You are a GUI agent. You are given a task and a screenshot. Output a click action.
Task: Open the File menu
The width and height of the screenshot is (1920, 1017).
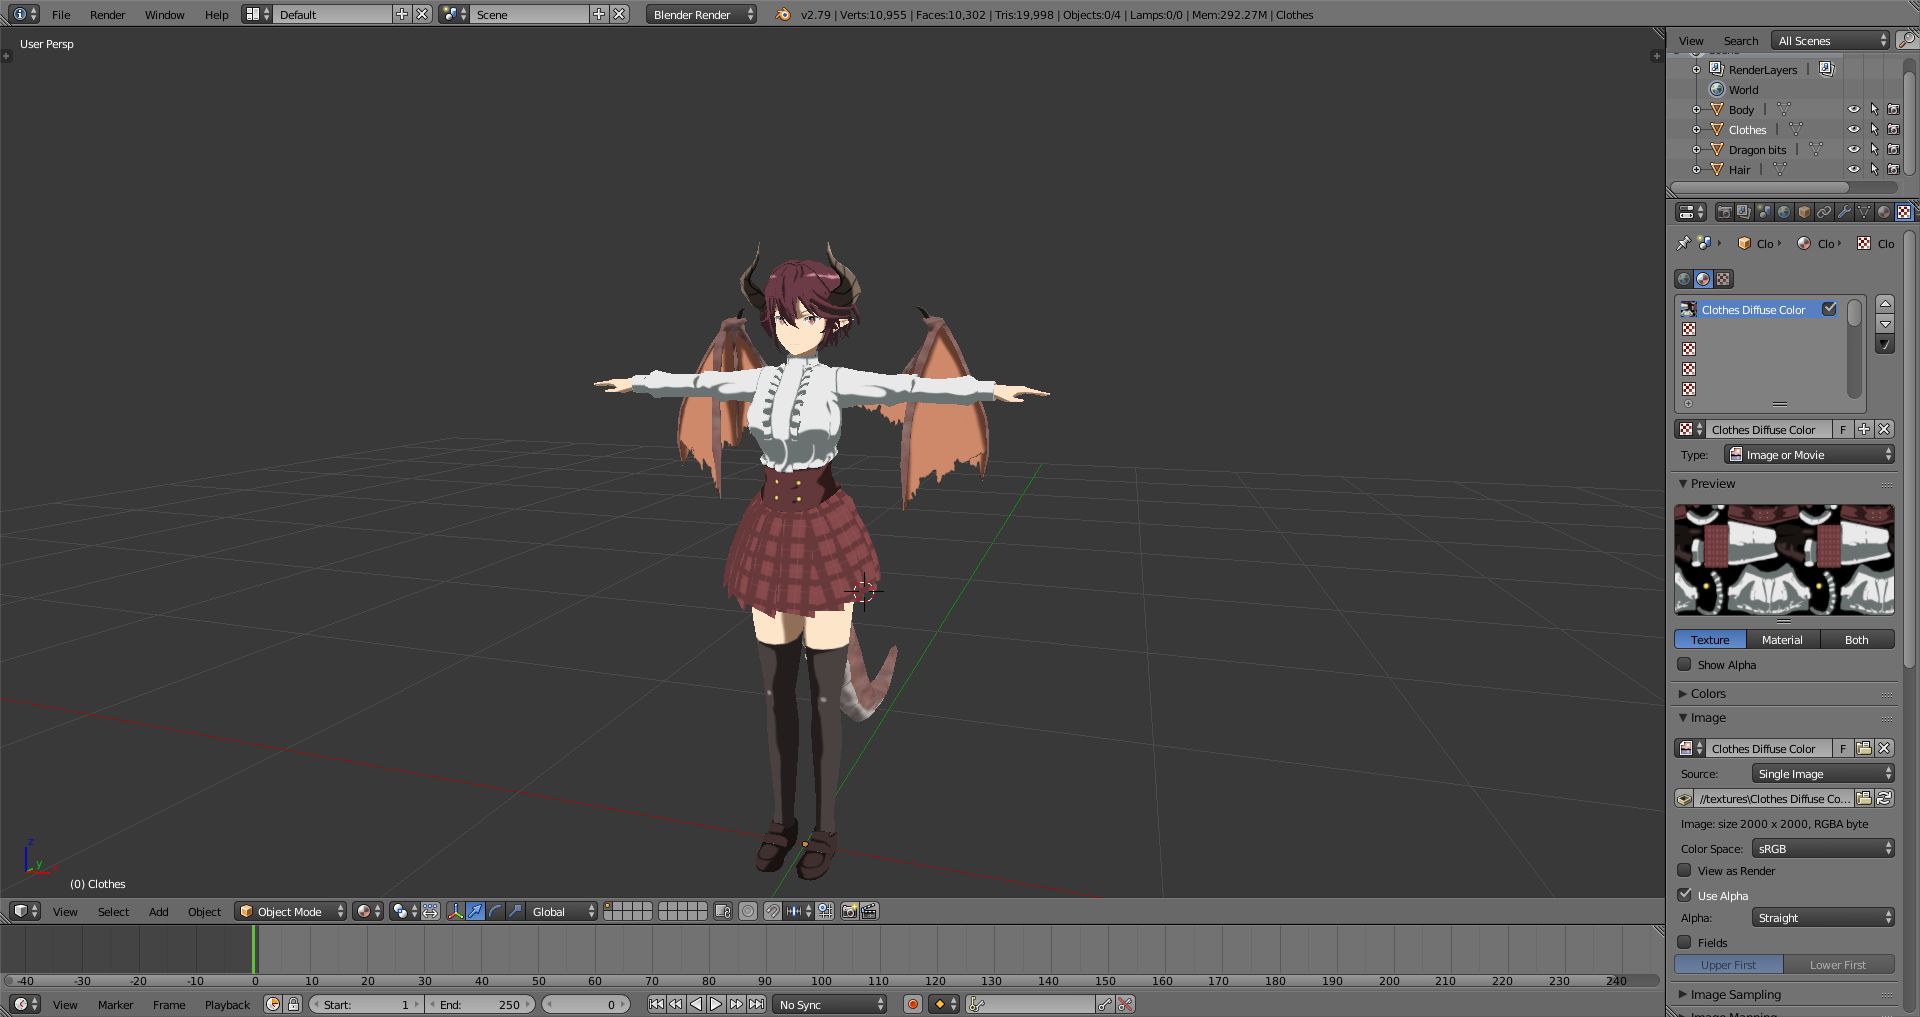coord(61,15)
